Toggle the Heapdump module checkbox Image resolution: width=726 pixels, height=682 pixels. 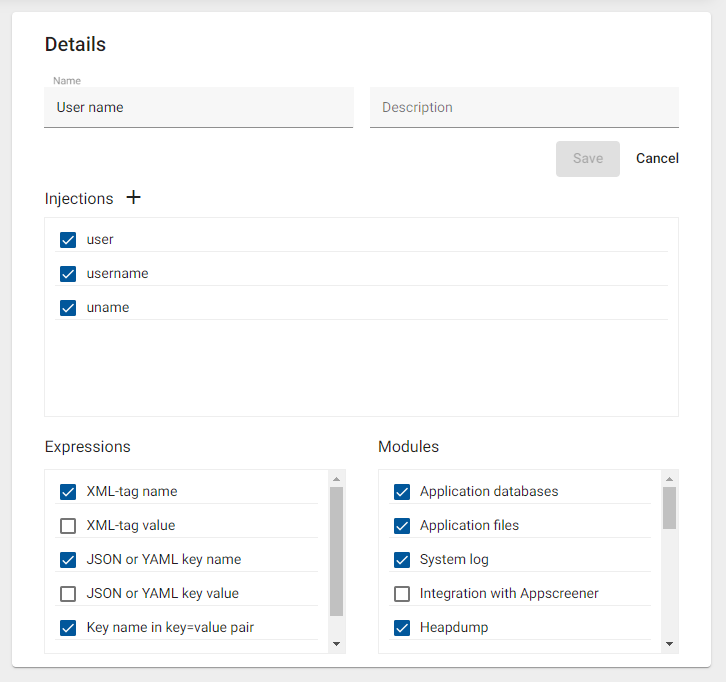[x=402, y=628]
